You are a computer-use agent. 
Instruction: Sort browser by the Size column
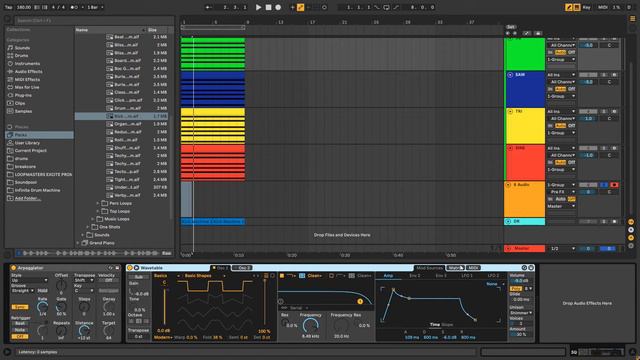pyautogui.click(x=157, y=30)
